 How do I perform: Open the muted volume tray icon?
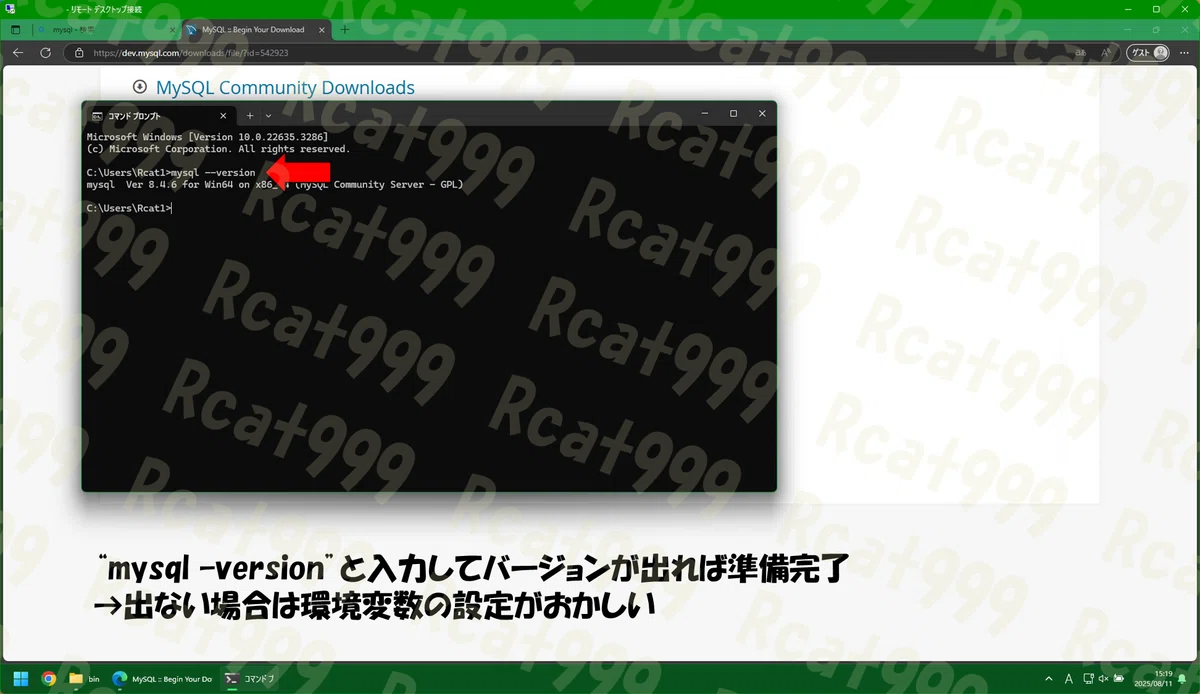(x=1105, y=678)
